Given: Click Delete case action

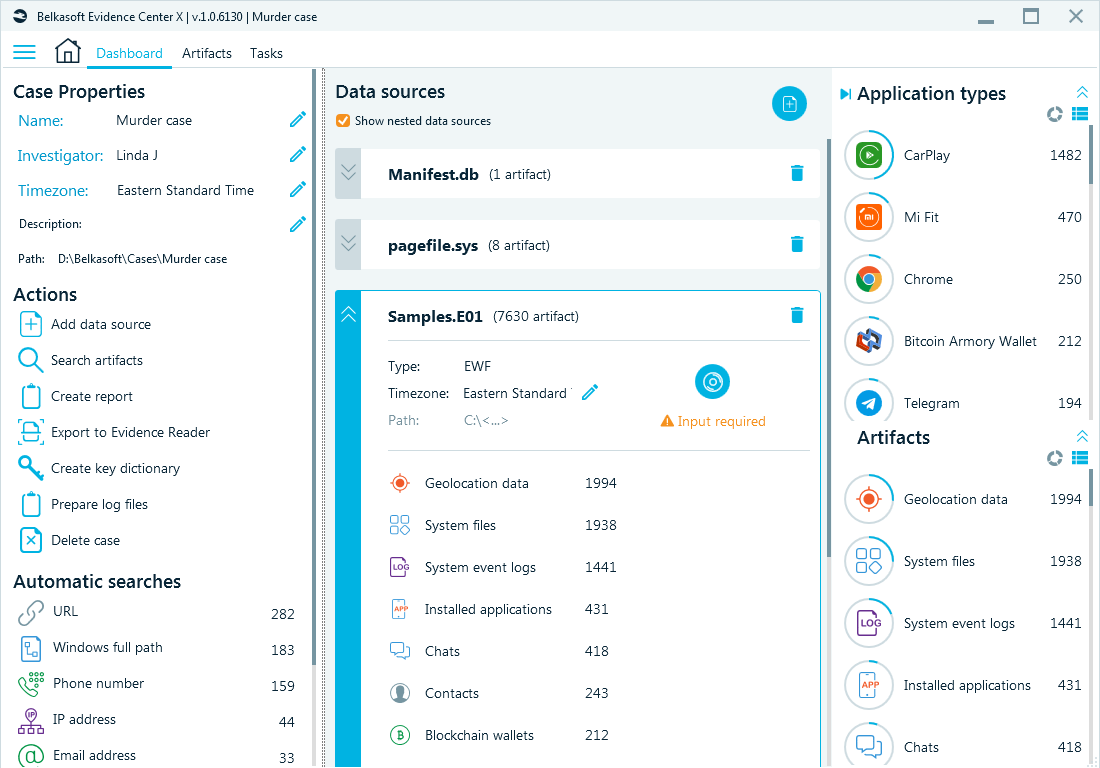Looking at the screenshot, I should [x=69, y=540].
